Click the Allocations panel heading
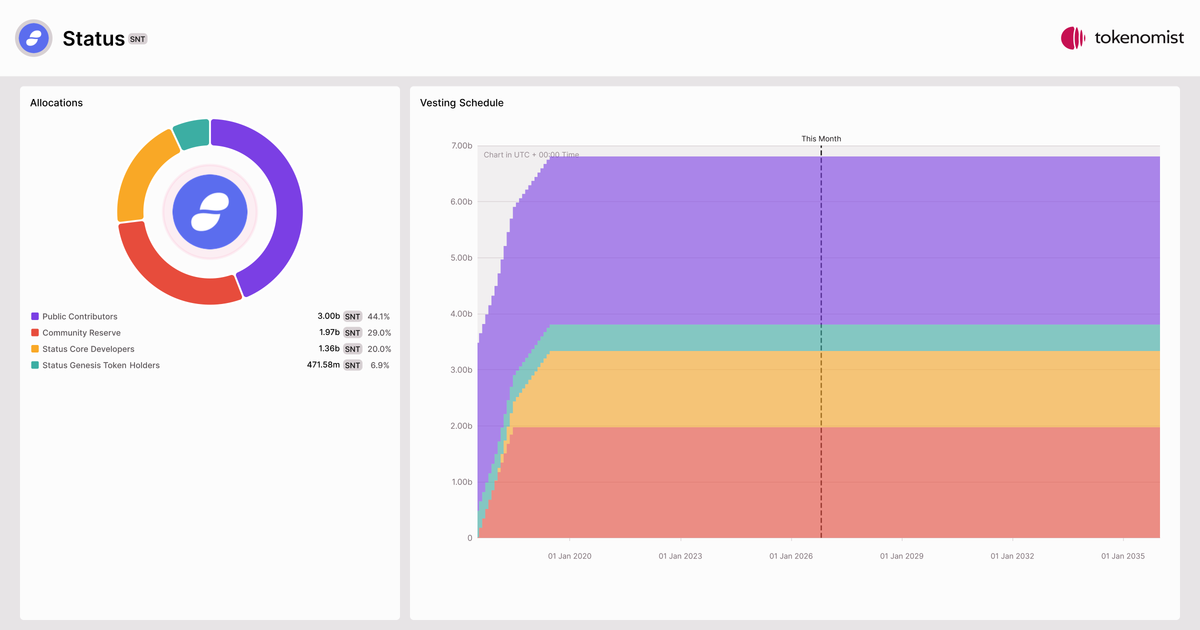 tap(56, 103)
